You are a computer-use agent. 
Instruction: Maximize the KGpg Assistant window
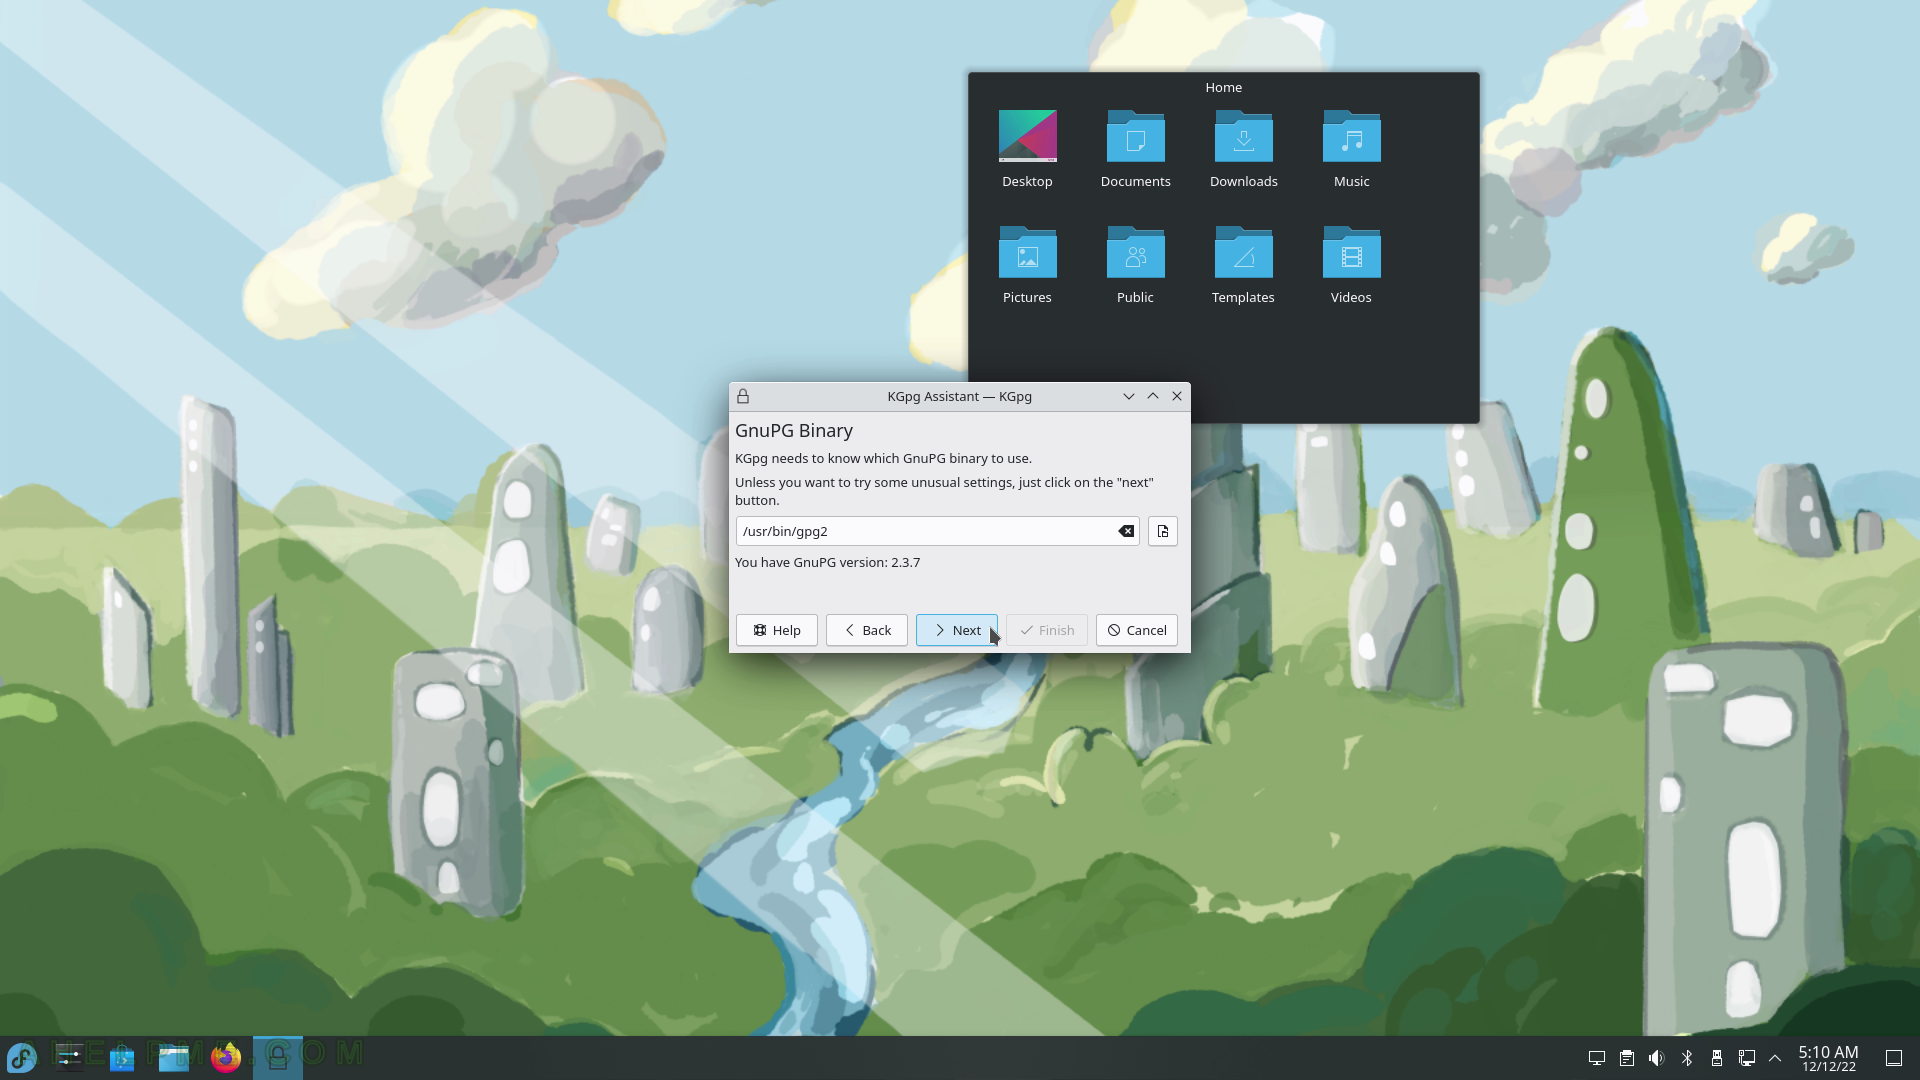[1153, 397]
